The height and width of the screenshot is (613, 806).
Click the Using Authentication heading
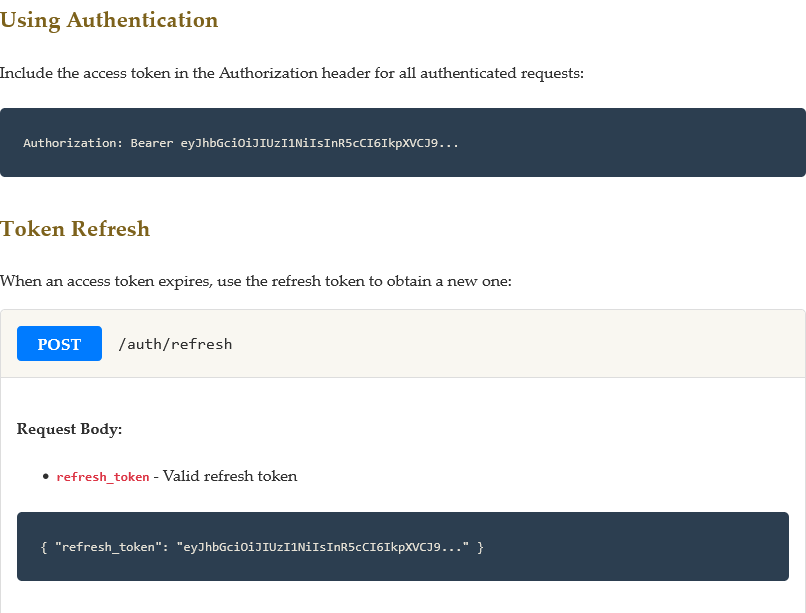click(109, 20)
